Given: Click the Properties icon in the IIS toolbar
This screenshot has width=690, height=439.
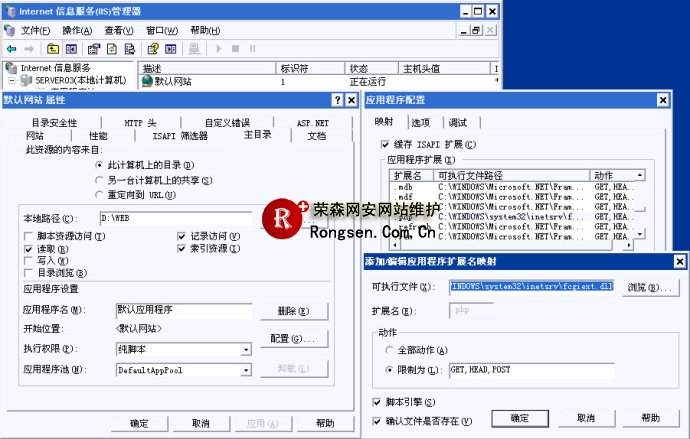Looking at the screenshot, I should coord(91,48).
